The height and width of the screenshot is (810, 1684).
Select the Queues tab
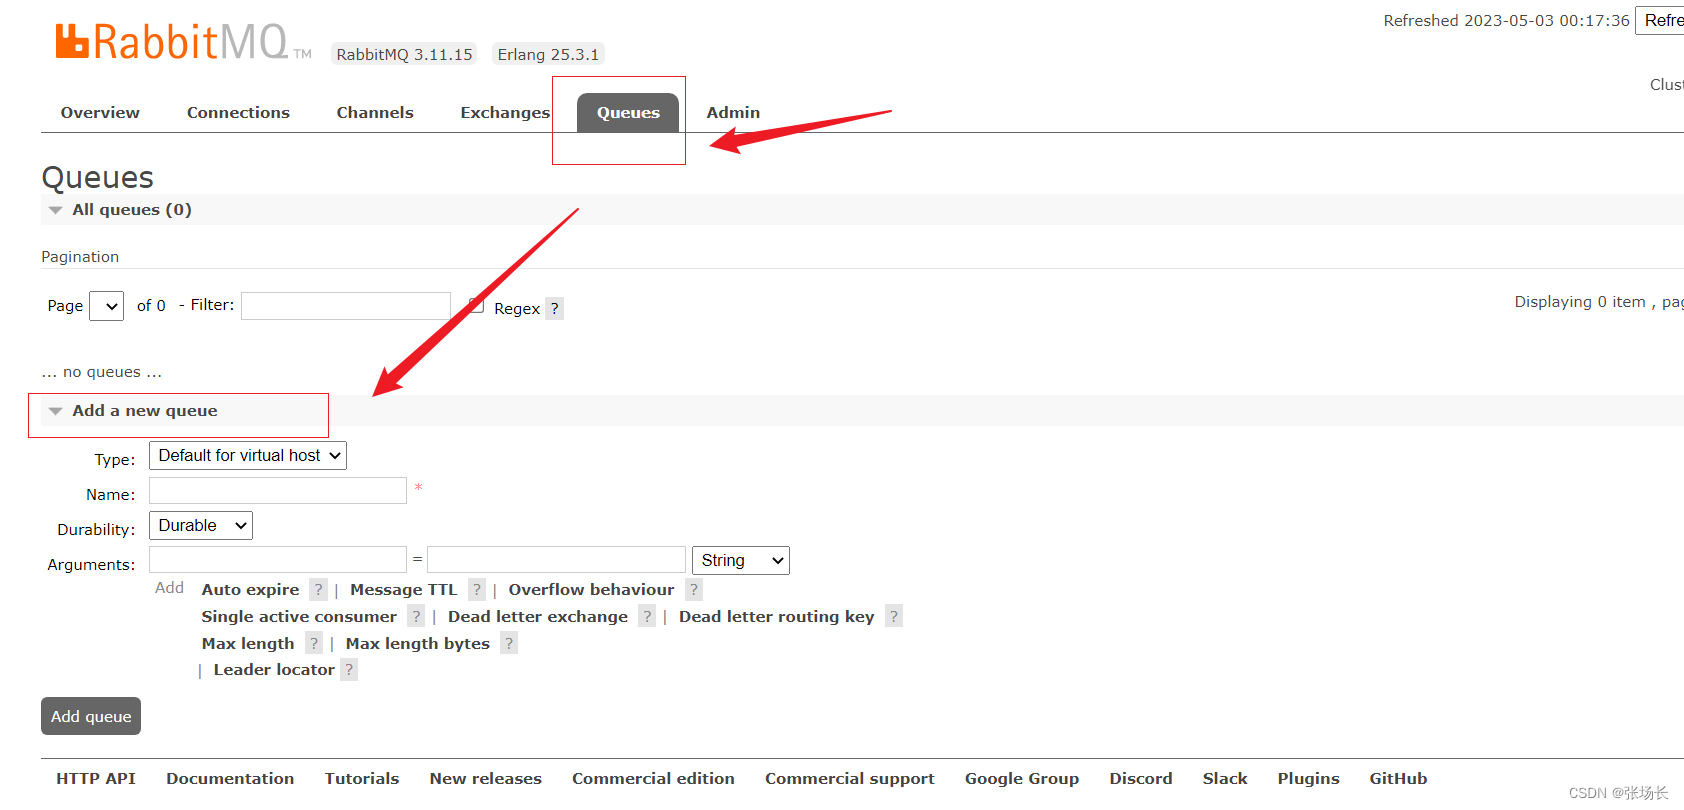[x=628, y=113]
